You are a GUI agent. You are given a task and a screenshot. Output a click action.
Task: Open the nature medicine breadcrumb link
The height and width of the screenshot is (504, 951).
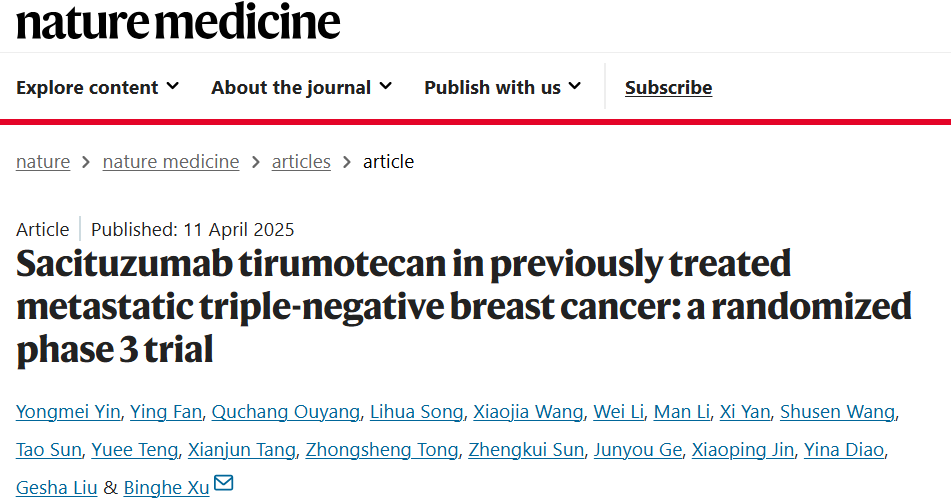pyautogui.click(x=171, y=162)
